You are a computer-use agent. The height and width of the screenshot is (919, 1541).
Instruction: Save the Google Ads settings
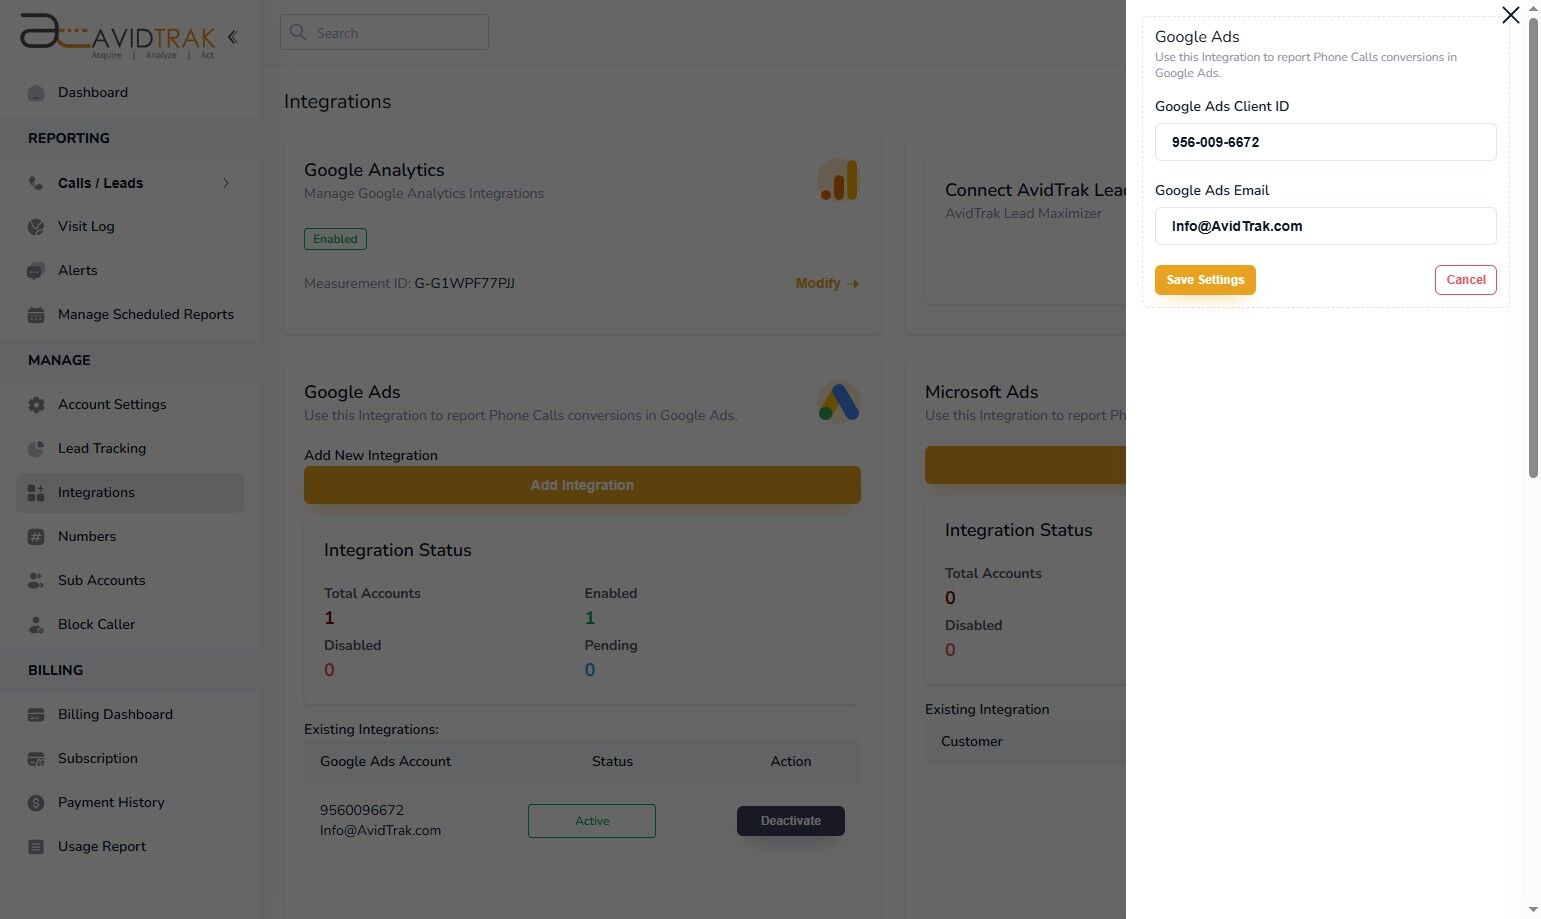pyautogui.click(x=1204, y=280)
